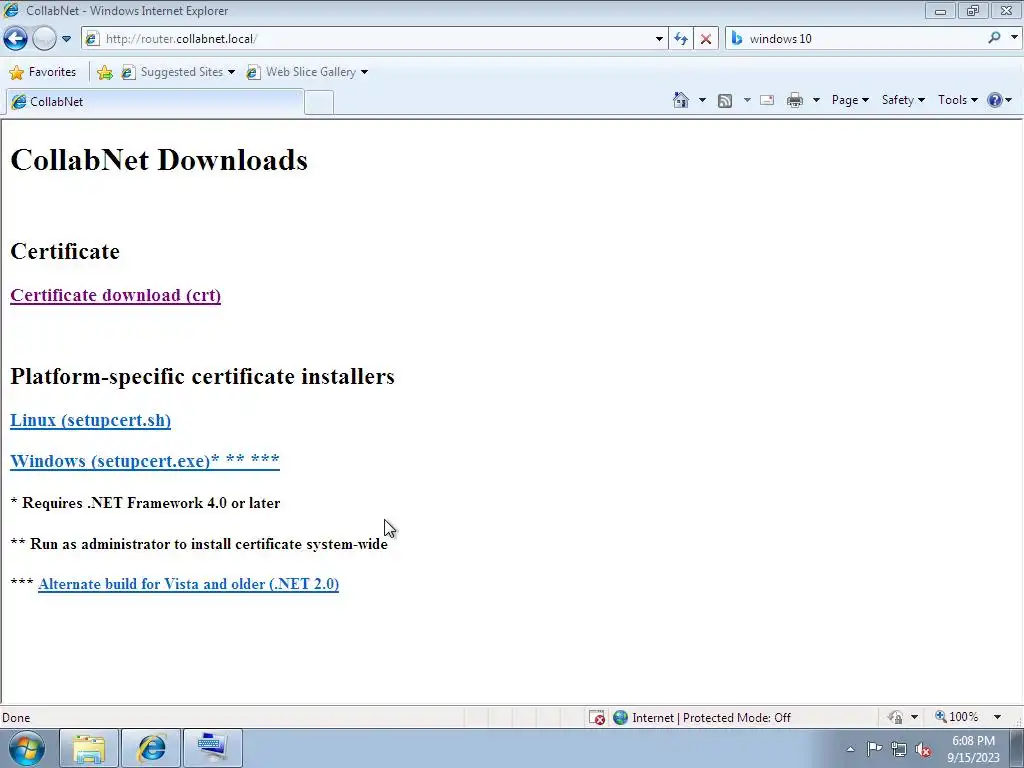Click the page icon in address bar
Viewport: 1024px width, 768px height.
92,39
